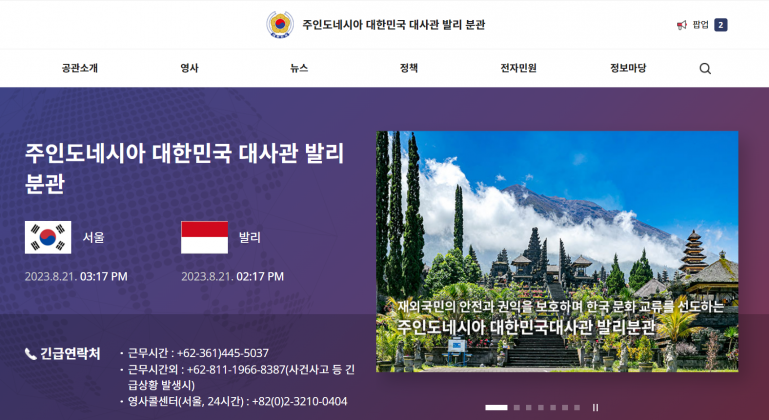
Task: Pause the banner slideshow
Action: [595, 408]
